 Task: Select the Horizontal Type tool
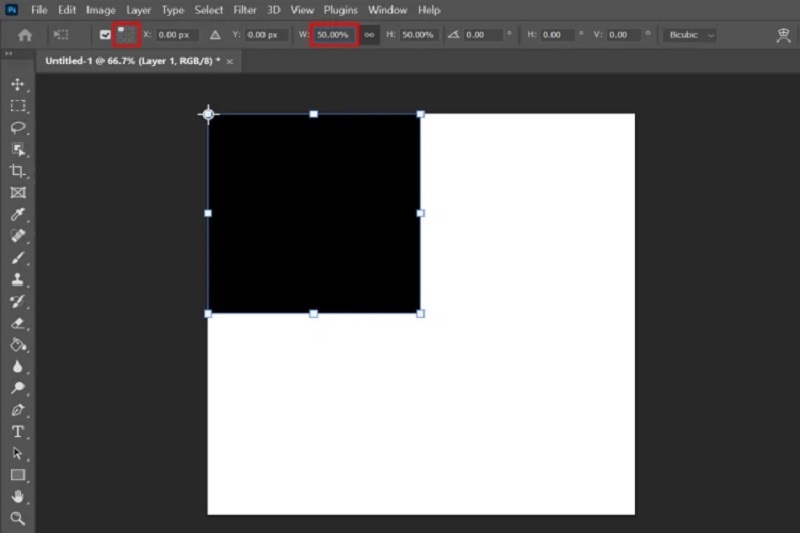click(17, 432)
